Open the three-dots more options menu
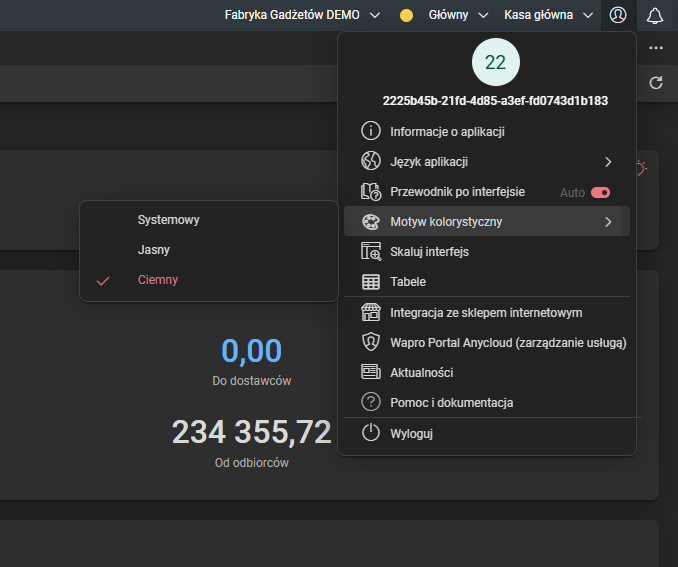Image resolution: width=678 pixels, height=567 pixels. point(656,48)
